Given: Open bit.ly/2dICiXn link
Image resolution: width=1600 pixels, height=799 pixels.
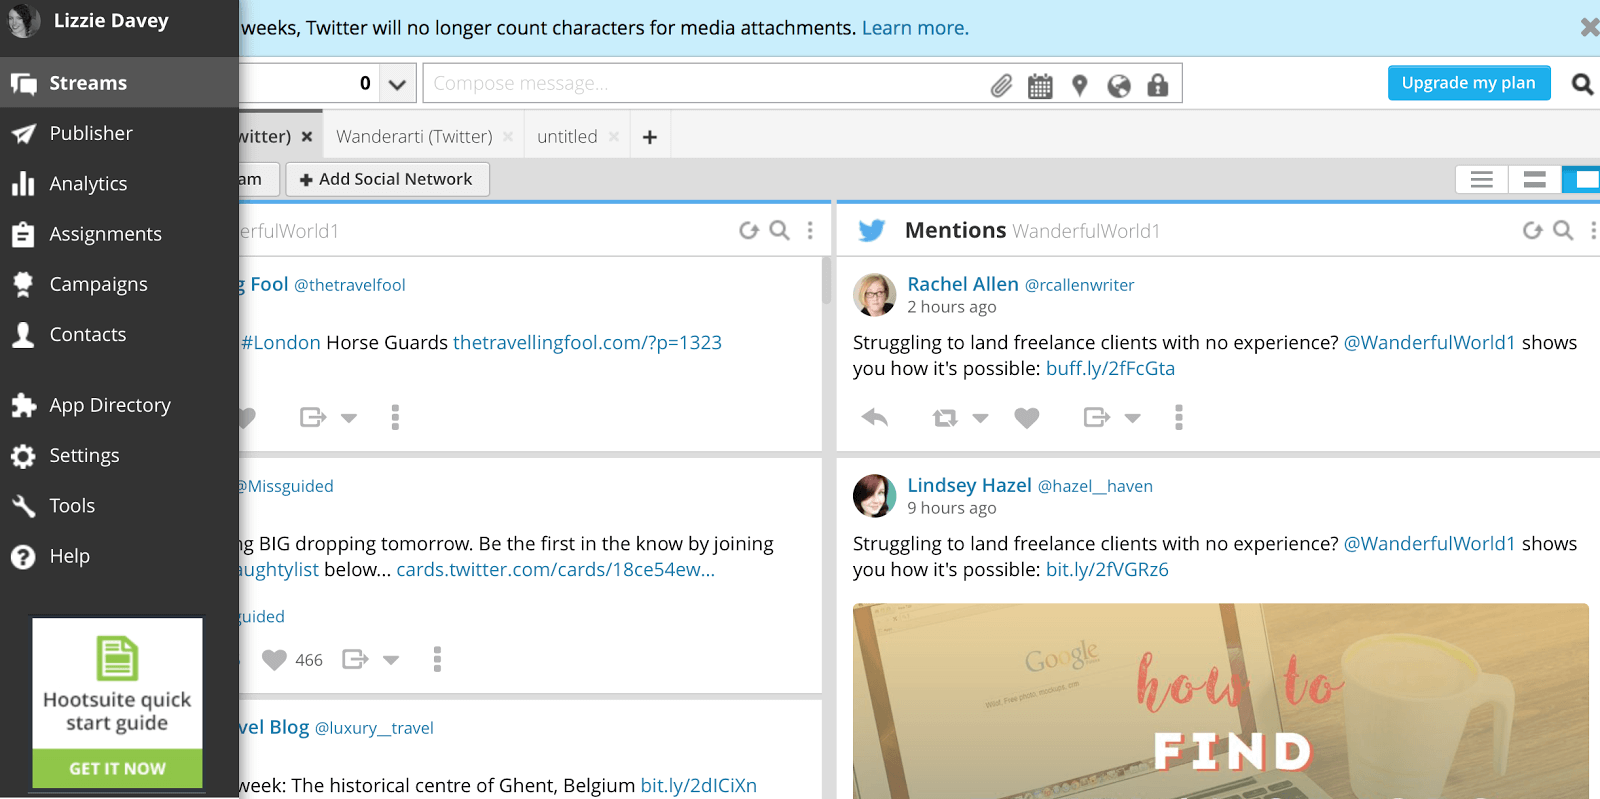Looking at the screenshot, I should [699, 786].
